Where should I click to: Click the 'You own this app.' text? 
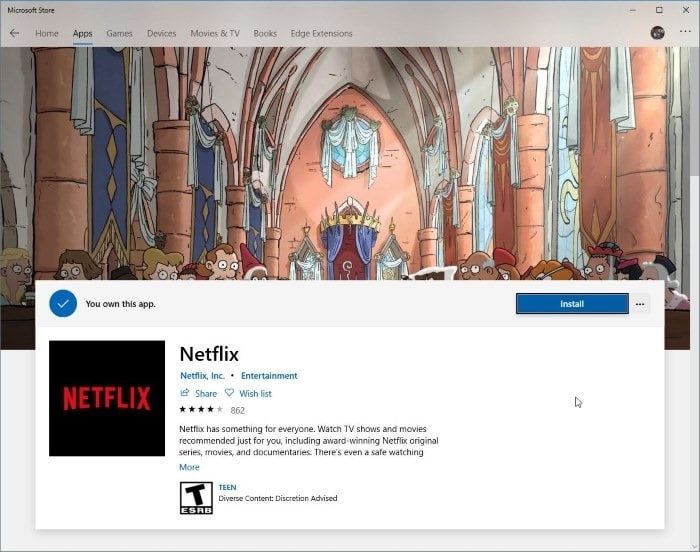click(x=121, y=304)
